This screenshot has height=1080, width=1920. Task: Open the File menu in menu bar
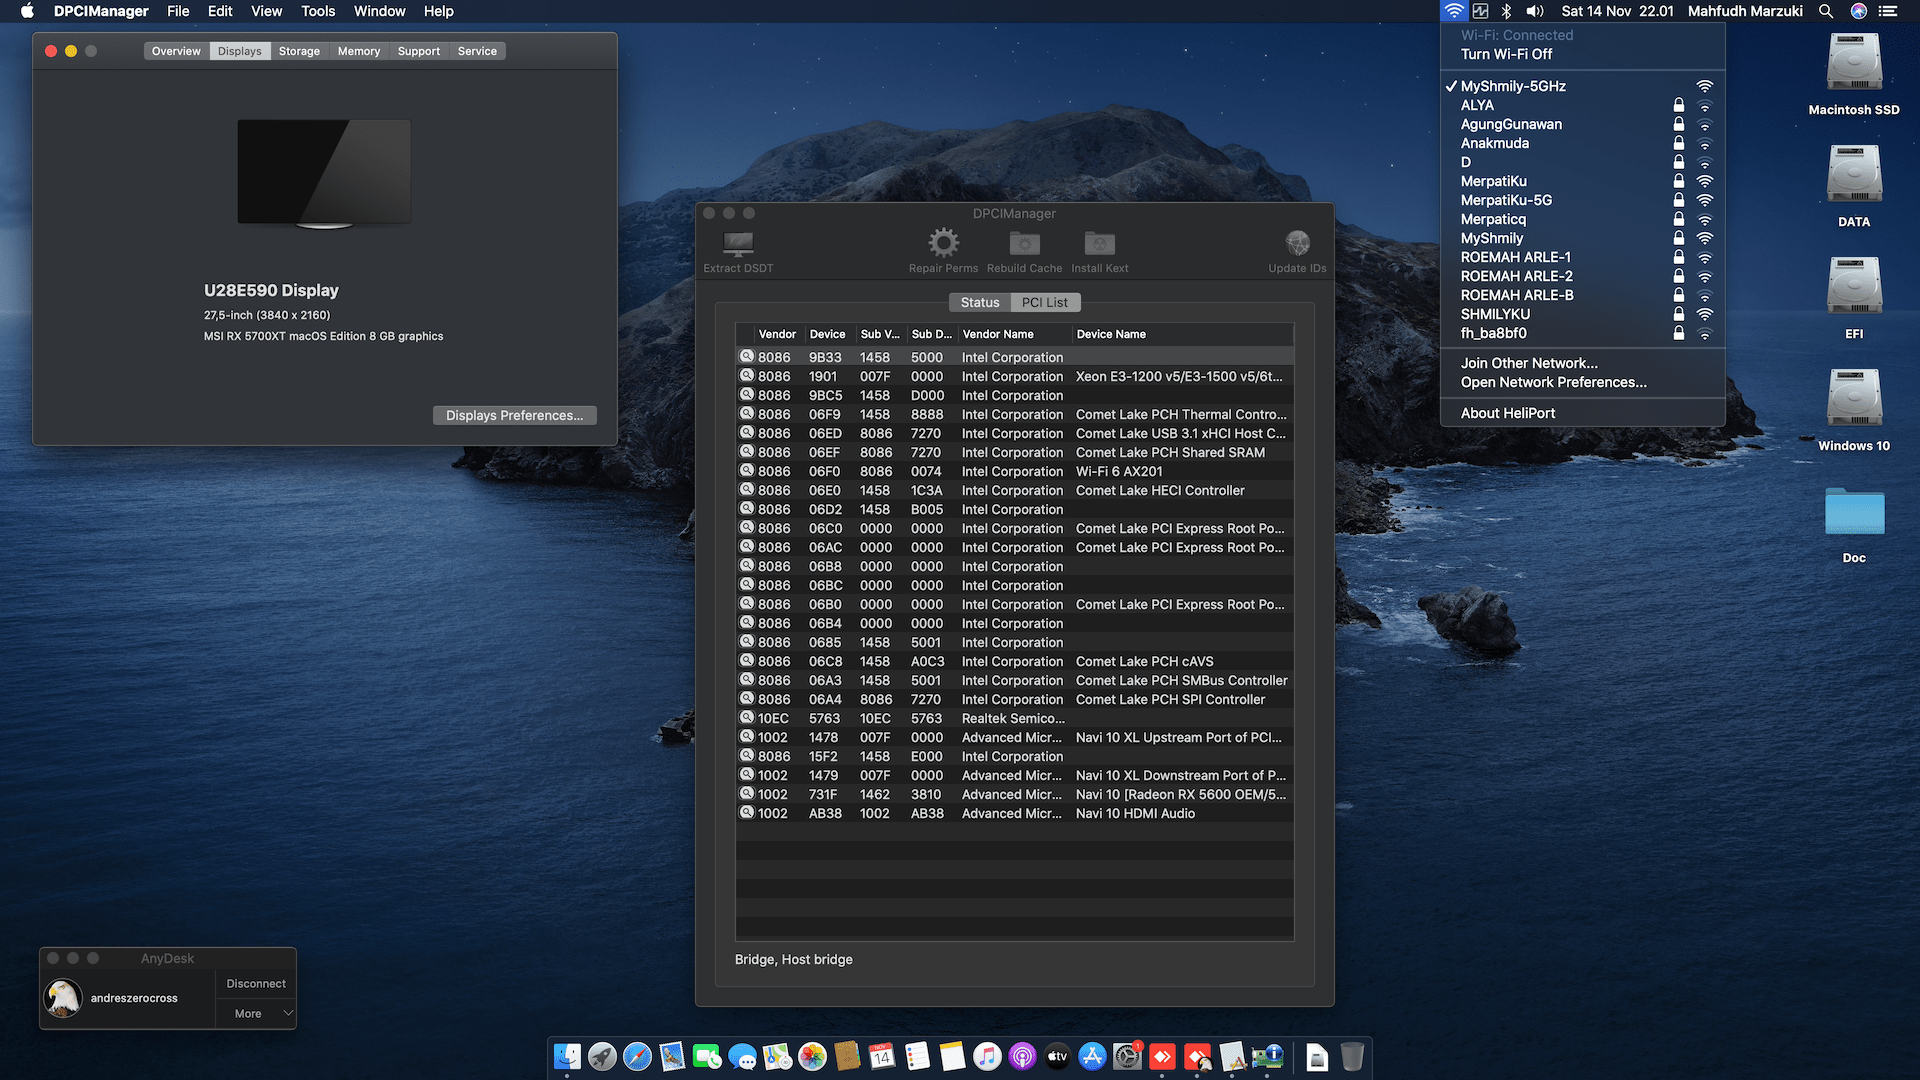178,11
